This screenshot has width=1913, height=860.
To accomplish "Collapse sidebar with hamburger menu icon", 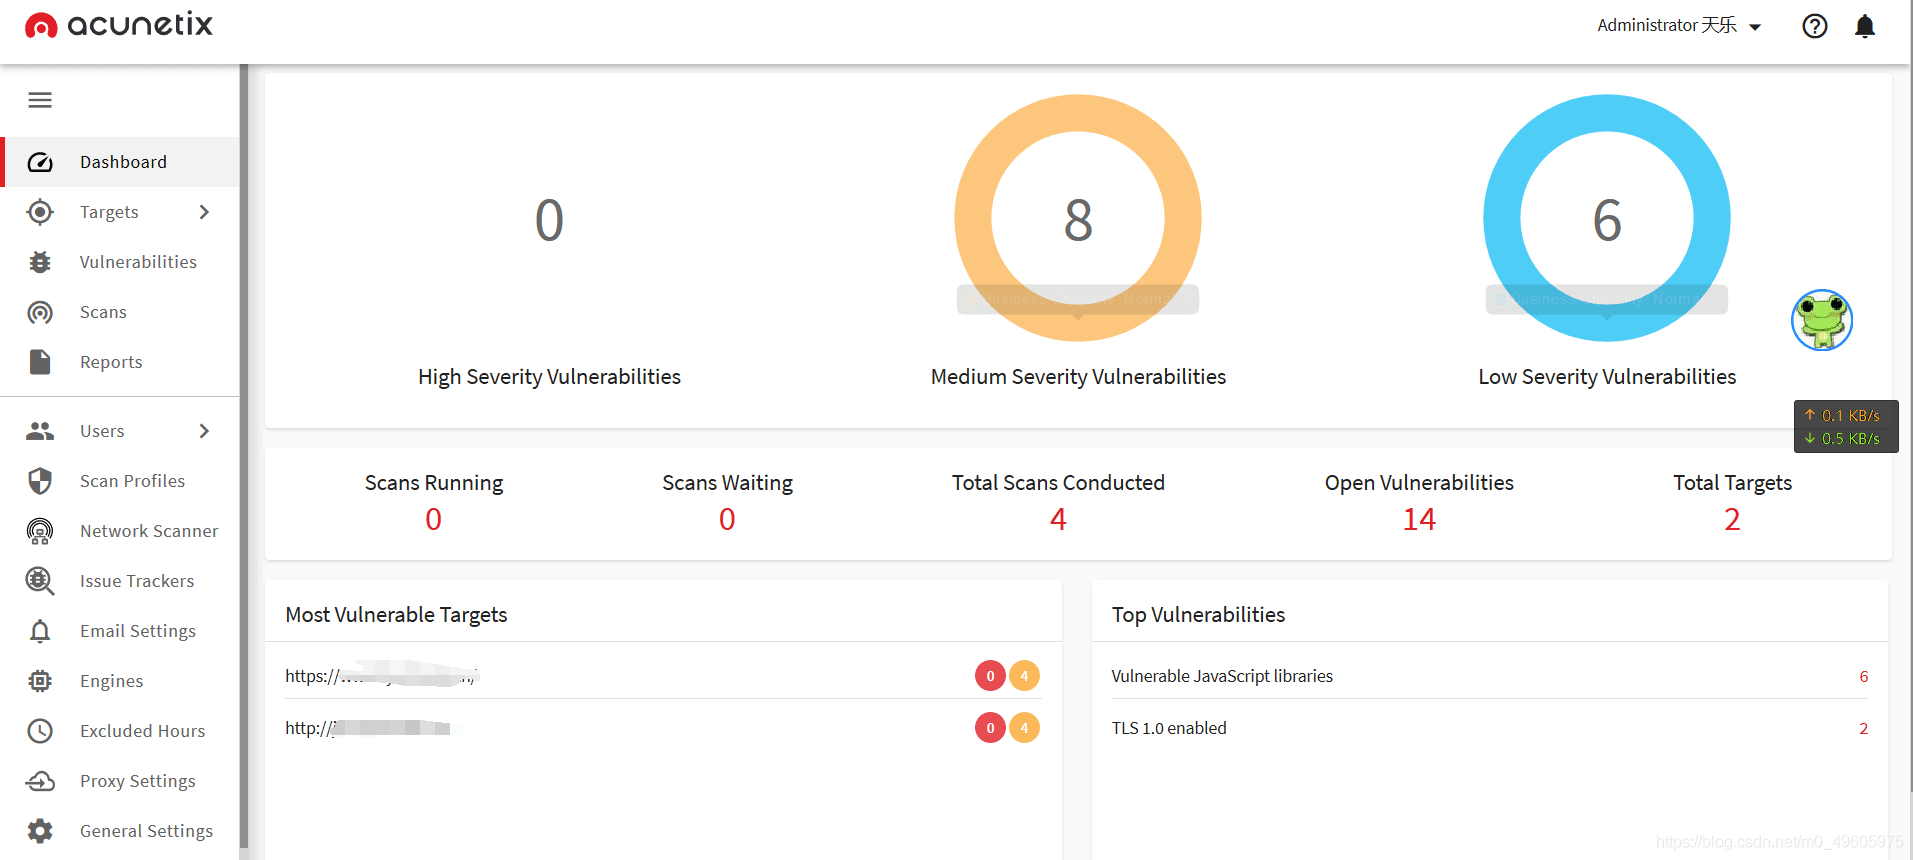I will point(40,100).
